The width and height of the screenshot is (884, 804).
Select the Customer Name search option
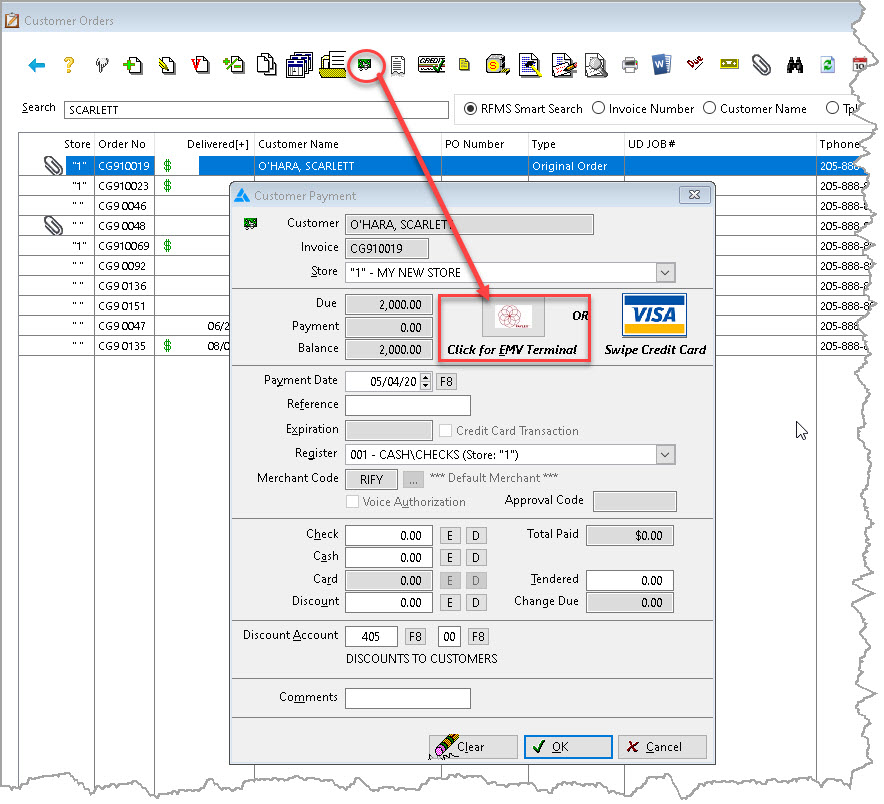tap(709, 108)
